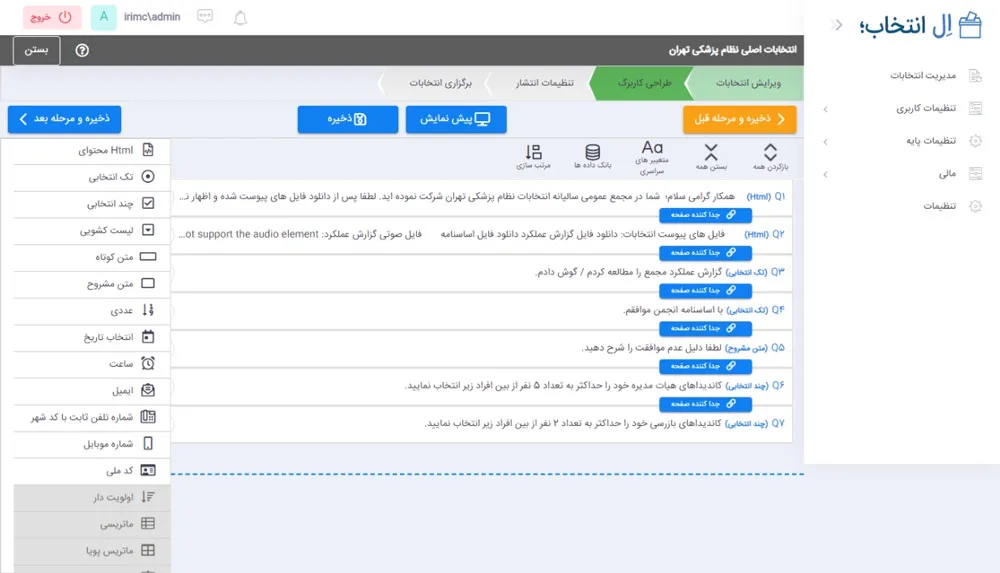Viewport: 1000px width, 573px height.
Task: Switch to ویرایش انتخابات step tab
Action: 750,83
